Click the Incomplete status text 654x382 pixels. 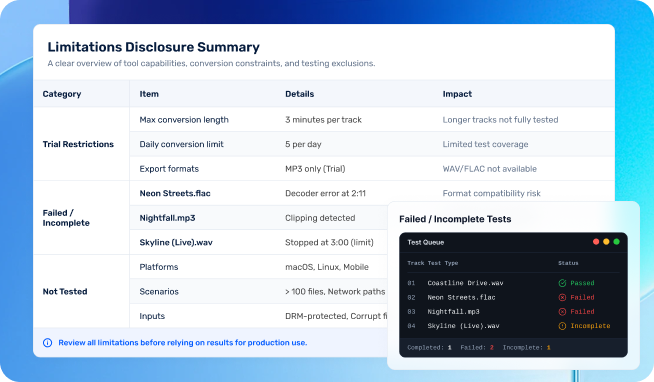(x=590, y=326)
